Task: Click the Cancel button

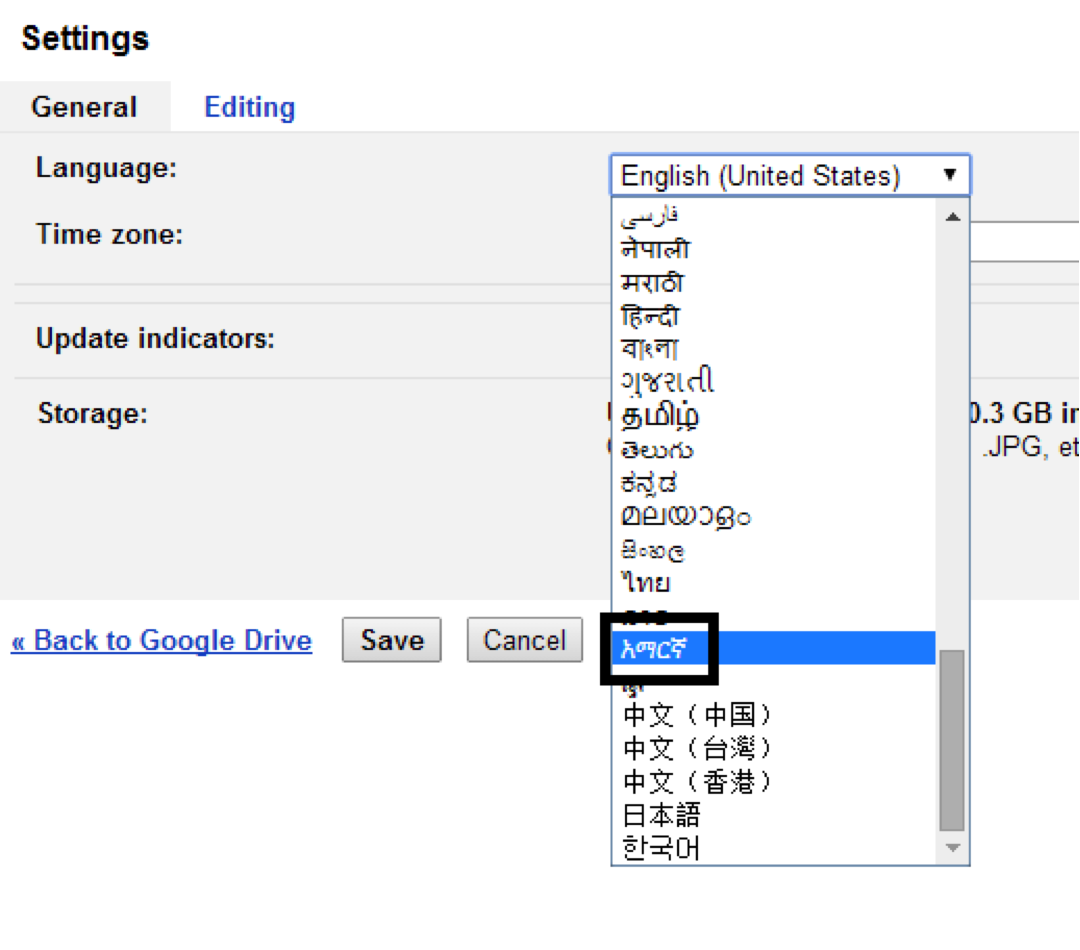Action: coord(524,640)
